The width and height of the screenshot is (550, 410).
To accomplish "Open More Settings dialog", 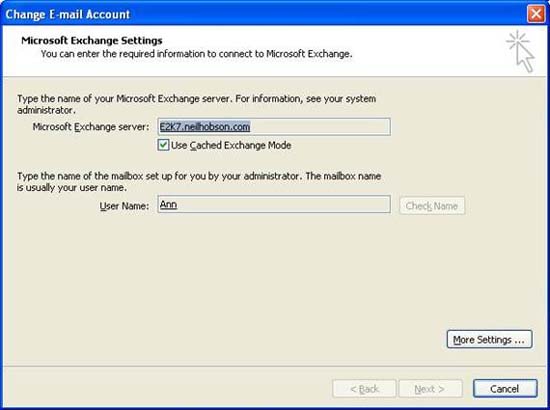I will (489, 339).
